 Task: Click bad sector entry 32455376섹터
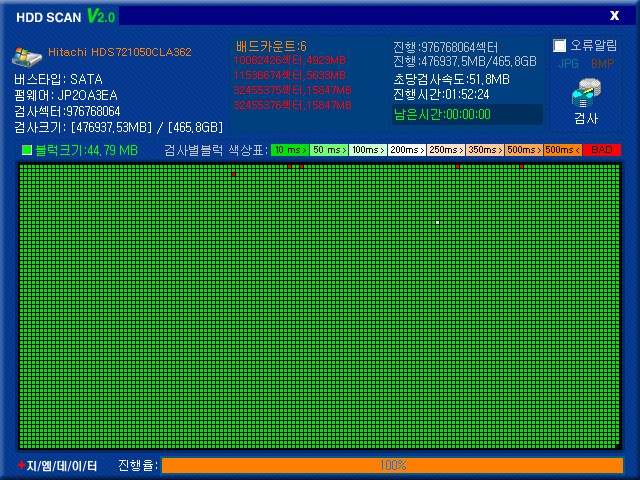click(292, 105)
